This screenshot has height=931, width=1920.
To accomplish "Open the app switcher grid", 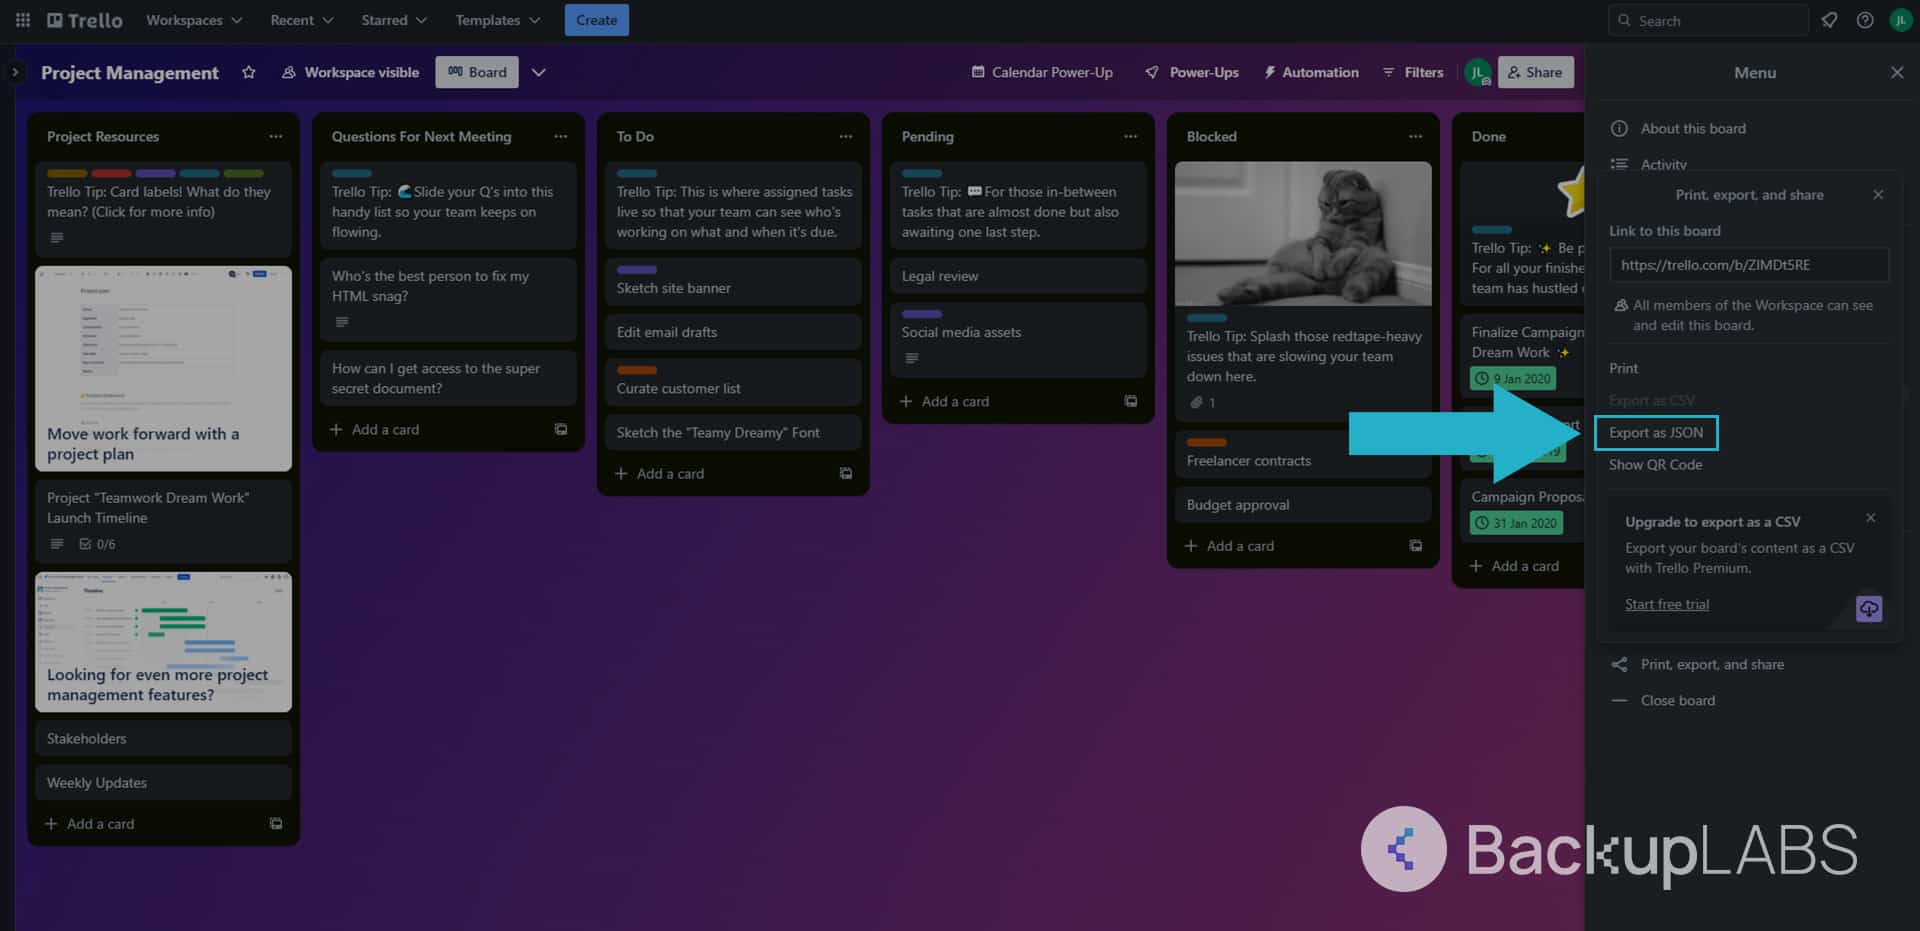I will [22, 20].
